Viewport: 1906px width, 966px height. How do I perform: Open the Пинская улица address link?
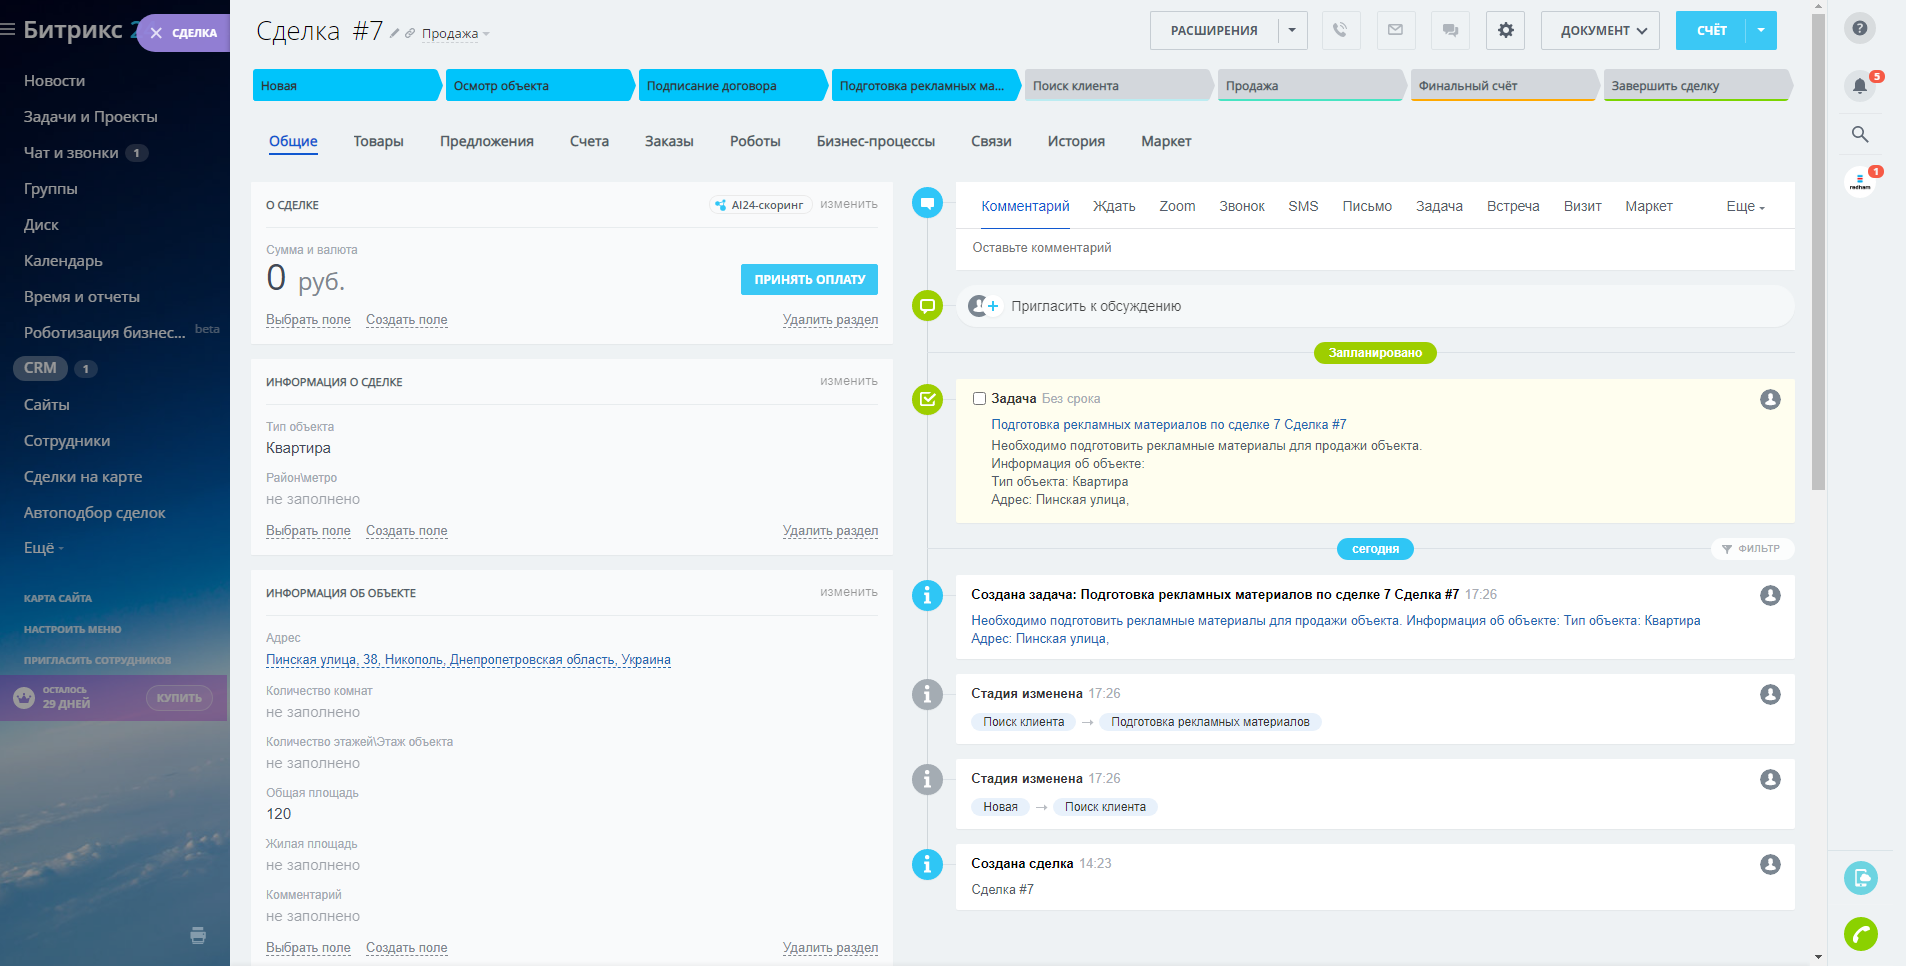point(468,660)
